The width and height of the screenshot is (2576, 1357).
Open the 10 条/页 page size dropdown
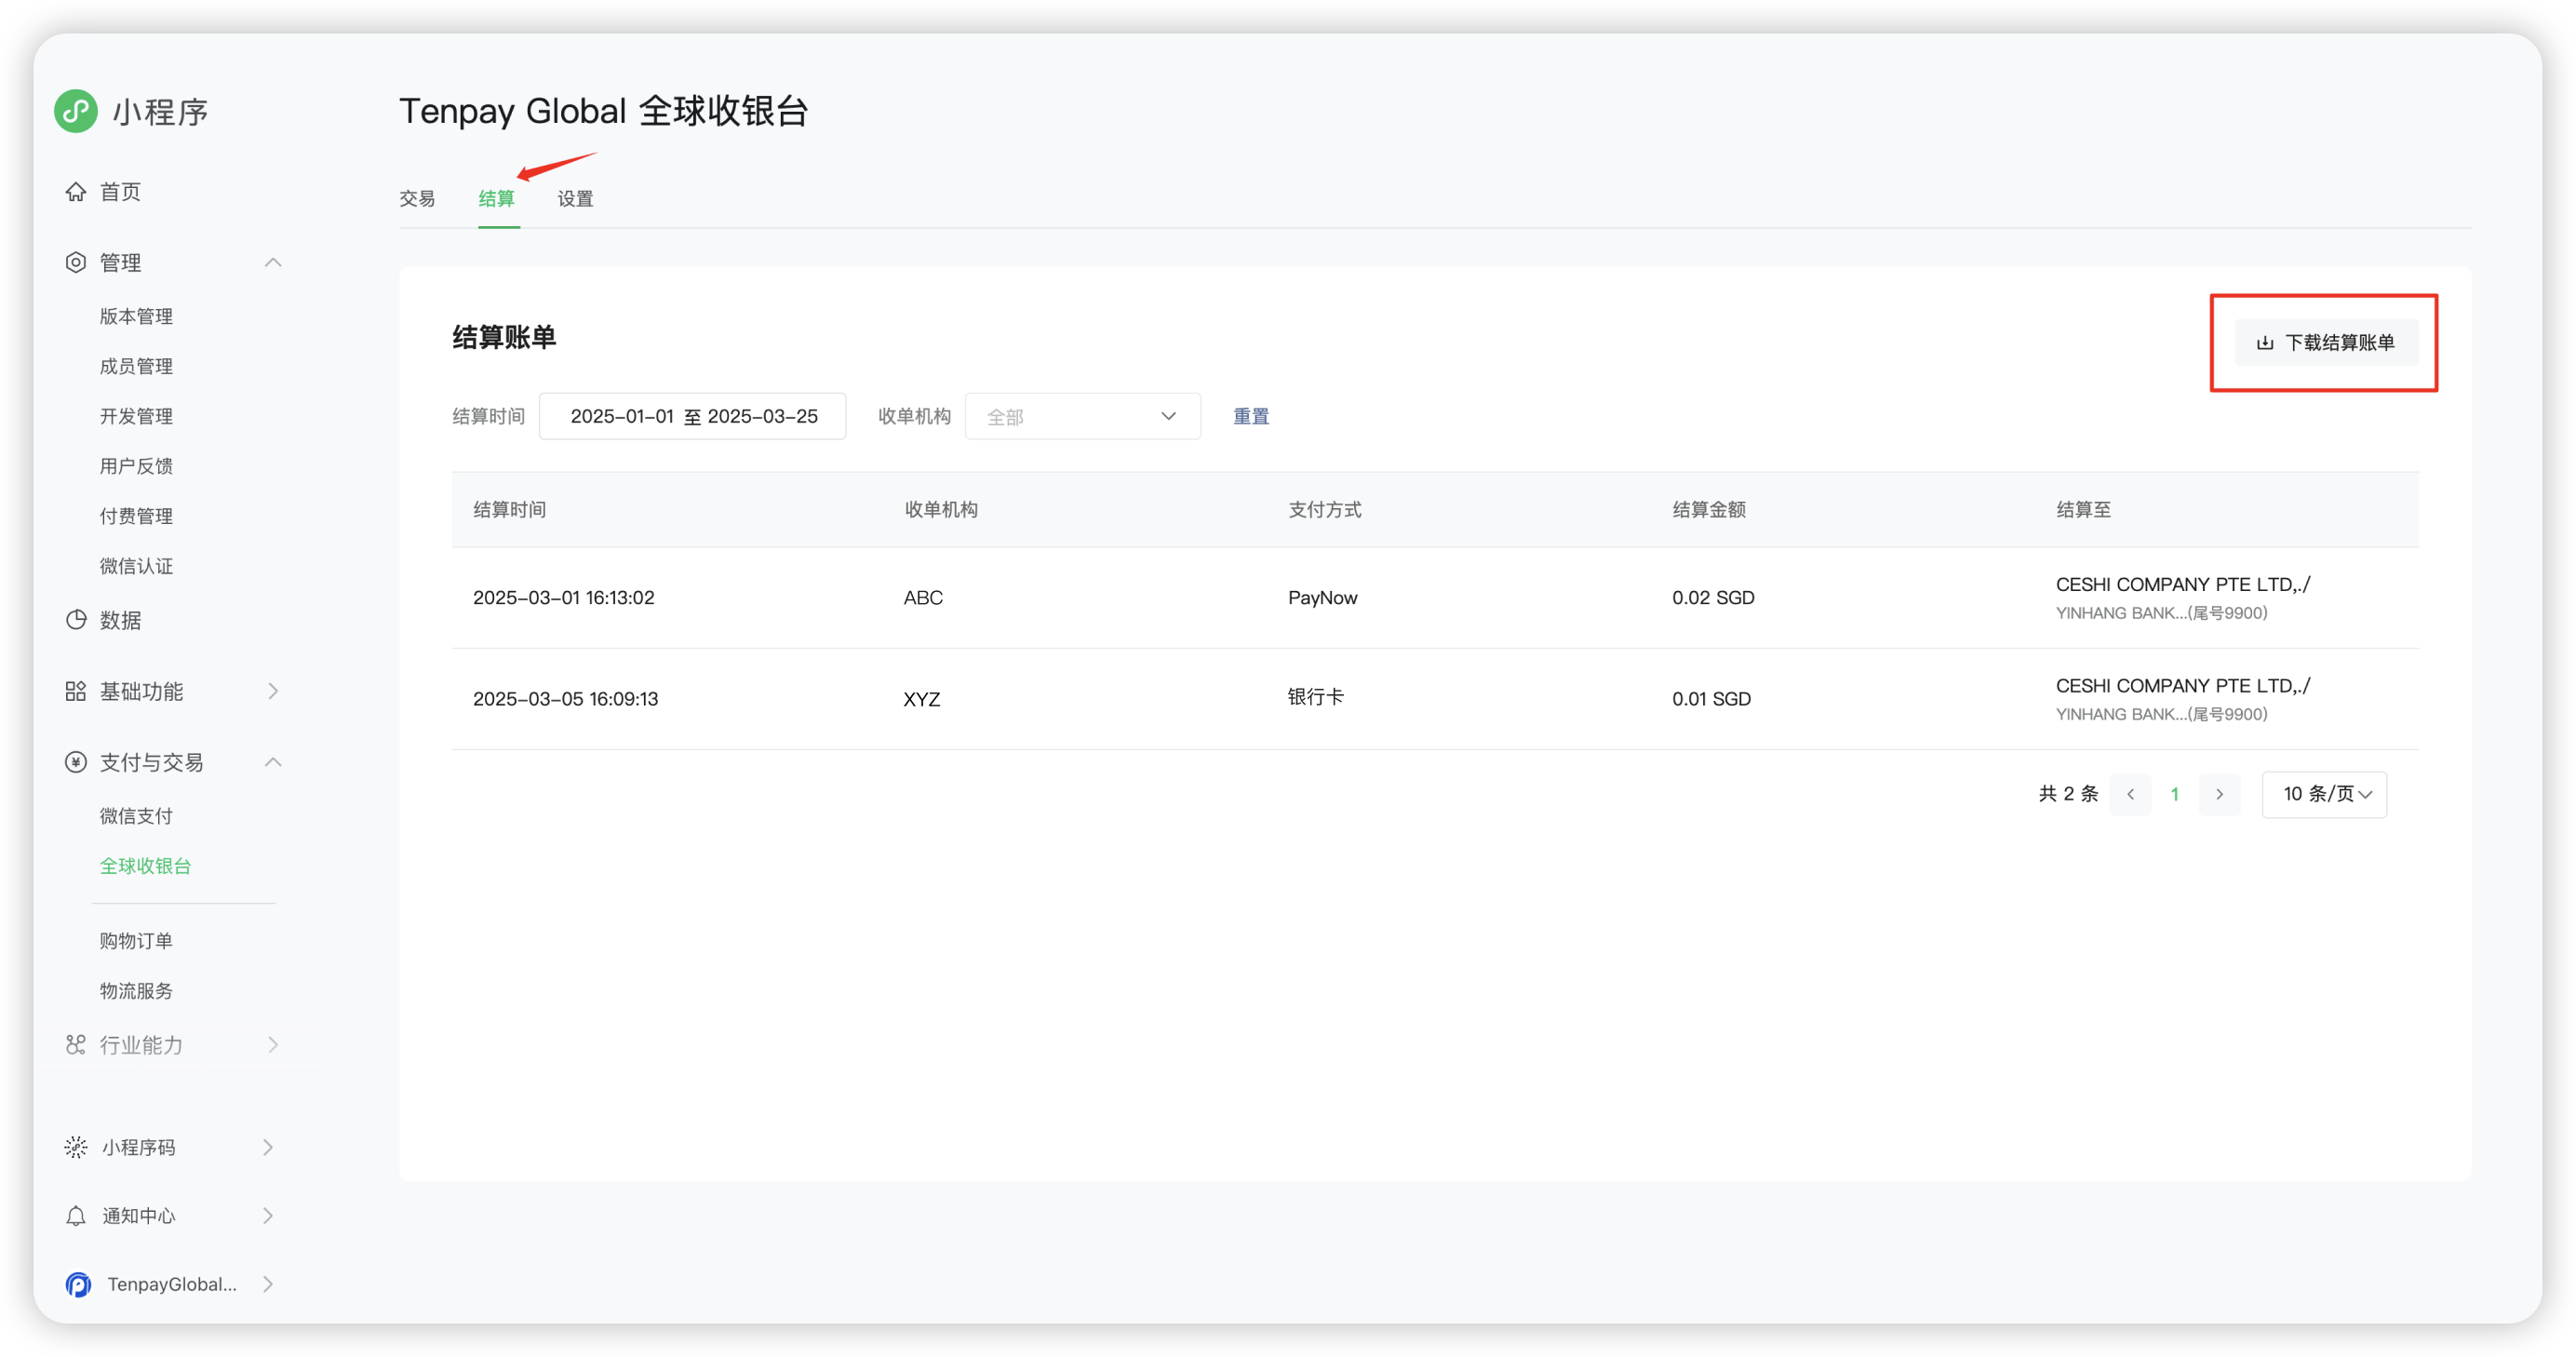[2324, 794]
